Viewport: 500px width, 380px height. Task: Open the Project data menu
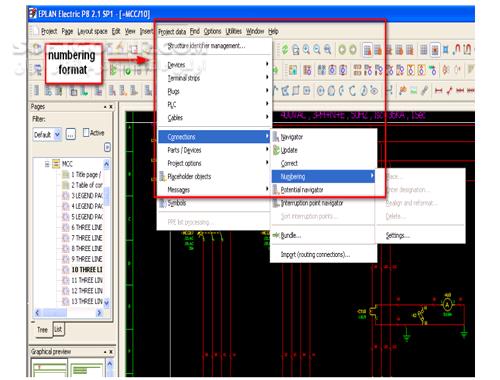[x=172, y=31]
